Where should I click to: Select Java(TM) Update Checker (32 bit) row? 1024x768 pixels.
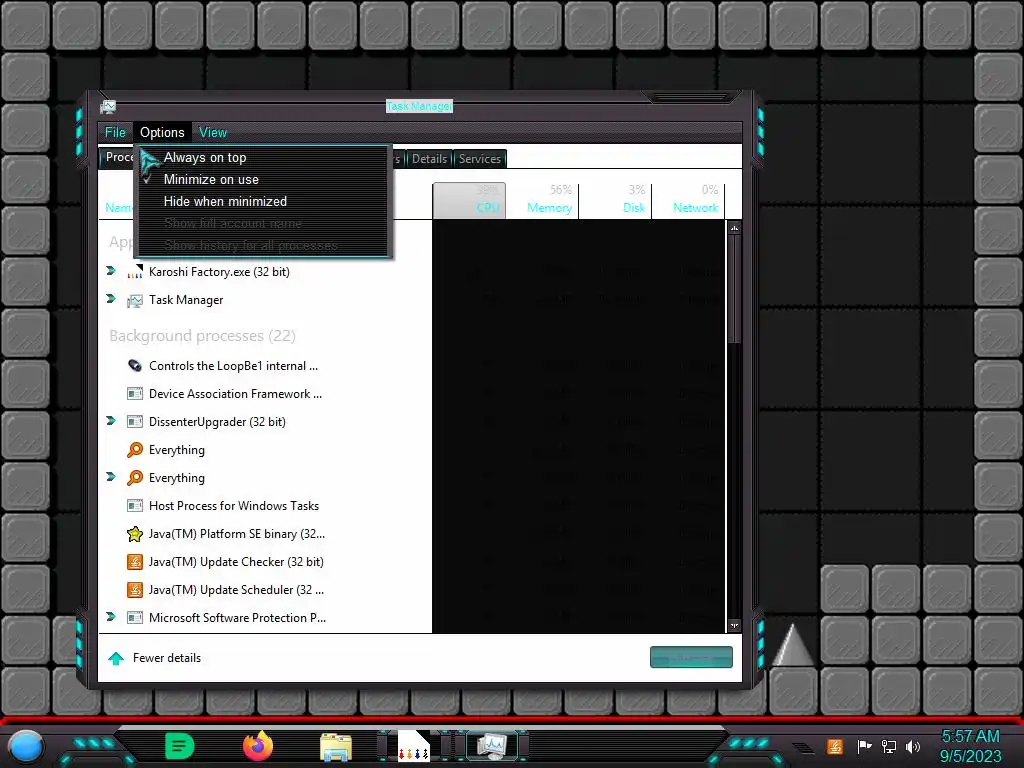[411, 562]
